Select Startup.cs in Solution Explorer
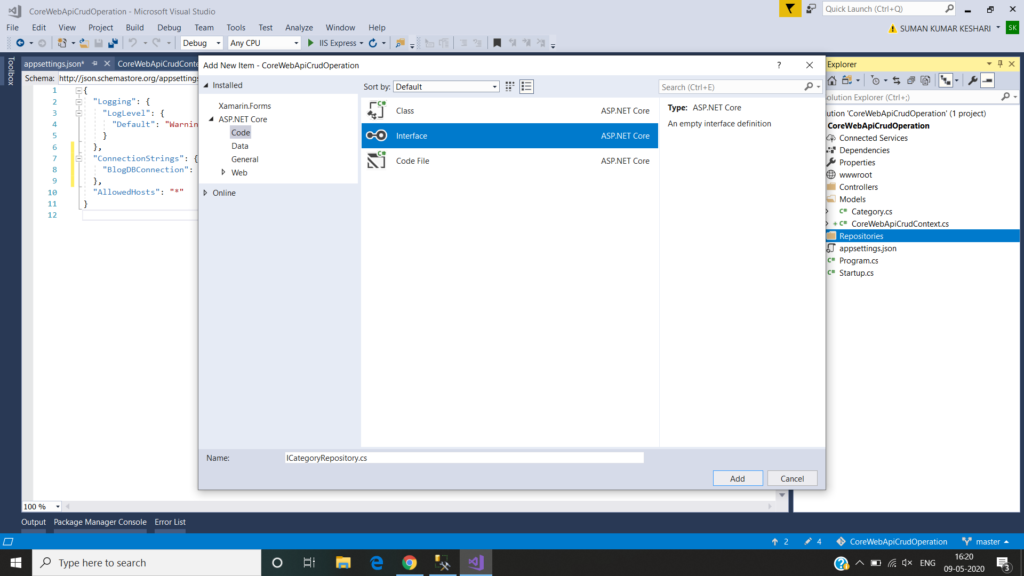The height and width of the screenshot is (576, 1024). [x=856, y=272]
